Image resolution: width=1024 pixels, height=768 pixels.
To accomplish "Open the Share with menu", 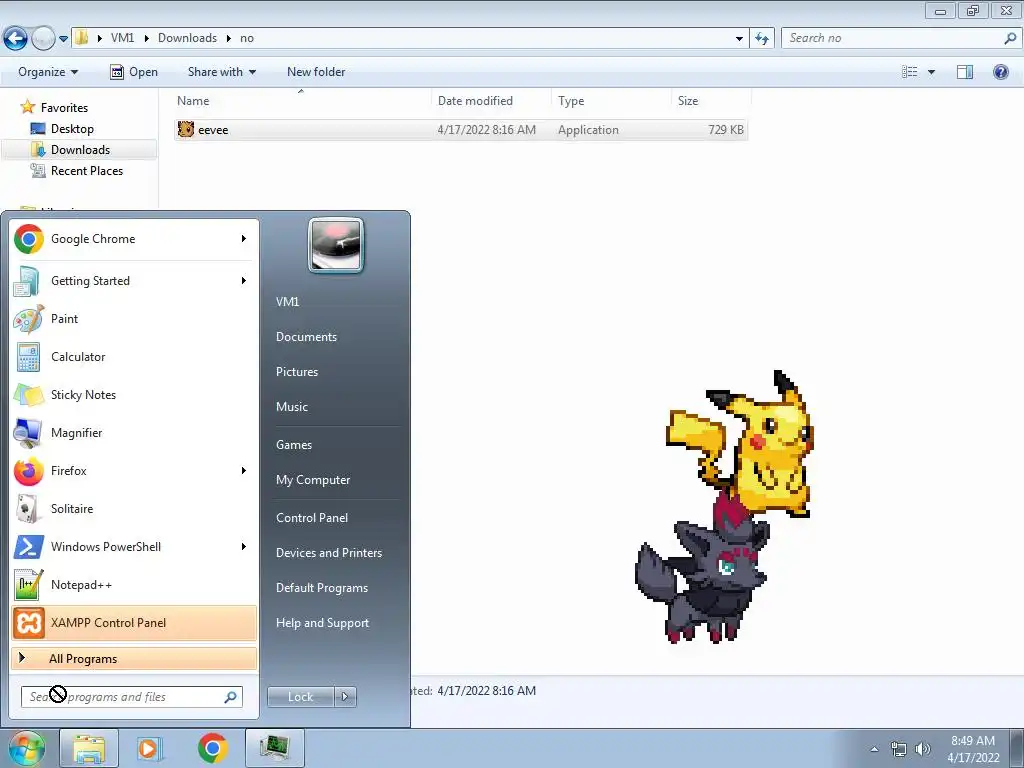I will pos(221,72).
